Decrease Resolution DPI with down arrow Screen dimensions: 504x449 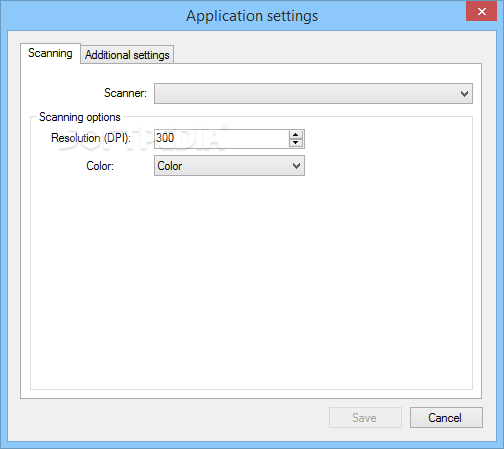tap(295, 143)
